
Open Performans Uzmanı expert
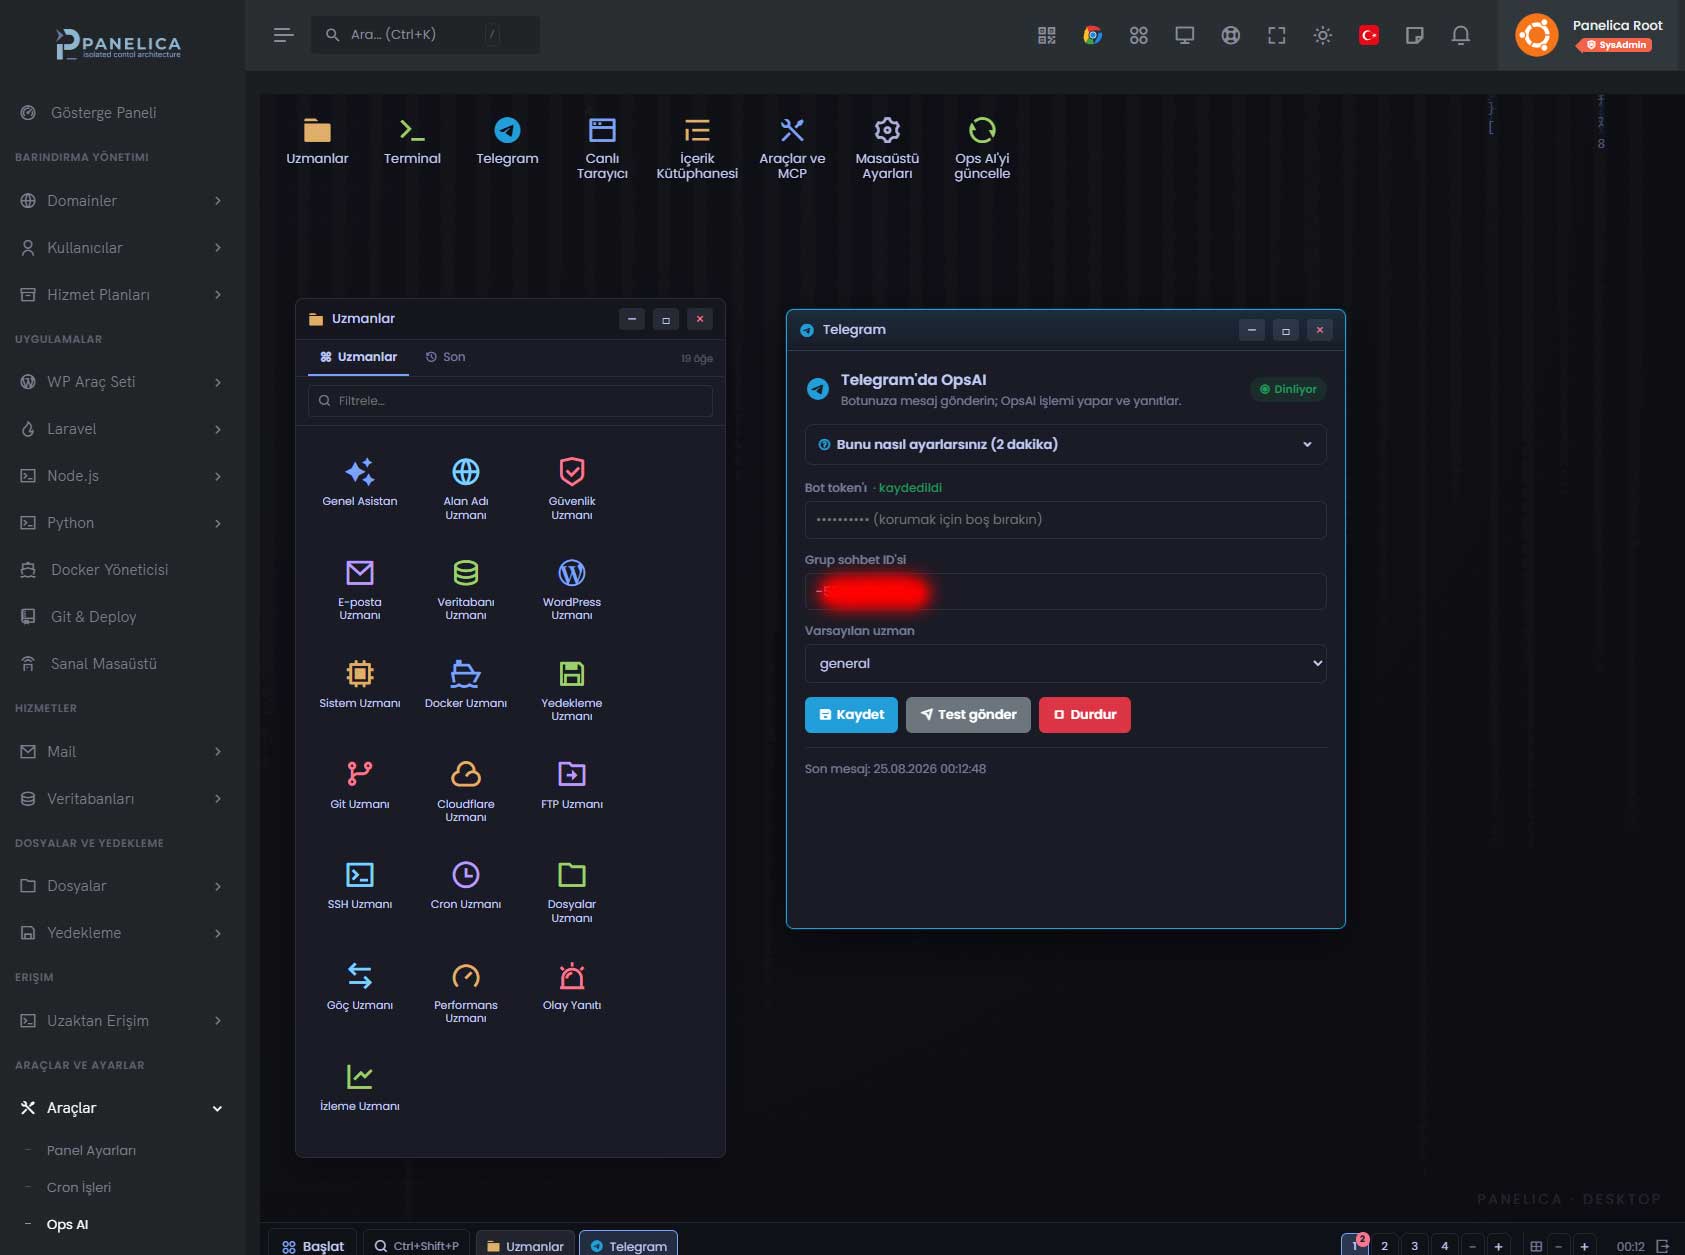(466, 993)
